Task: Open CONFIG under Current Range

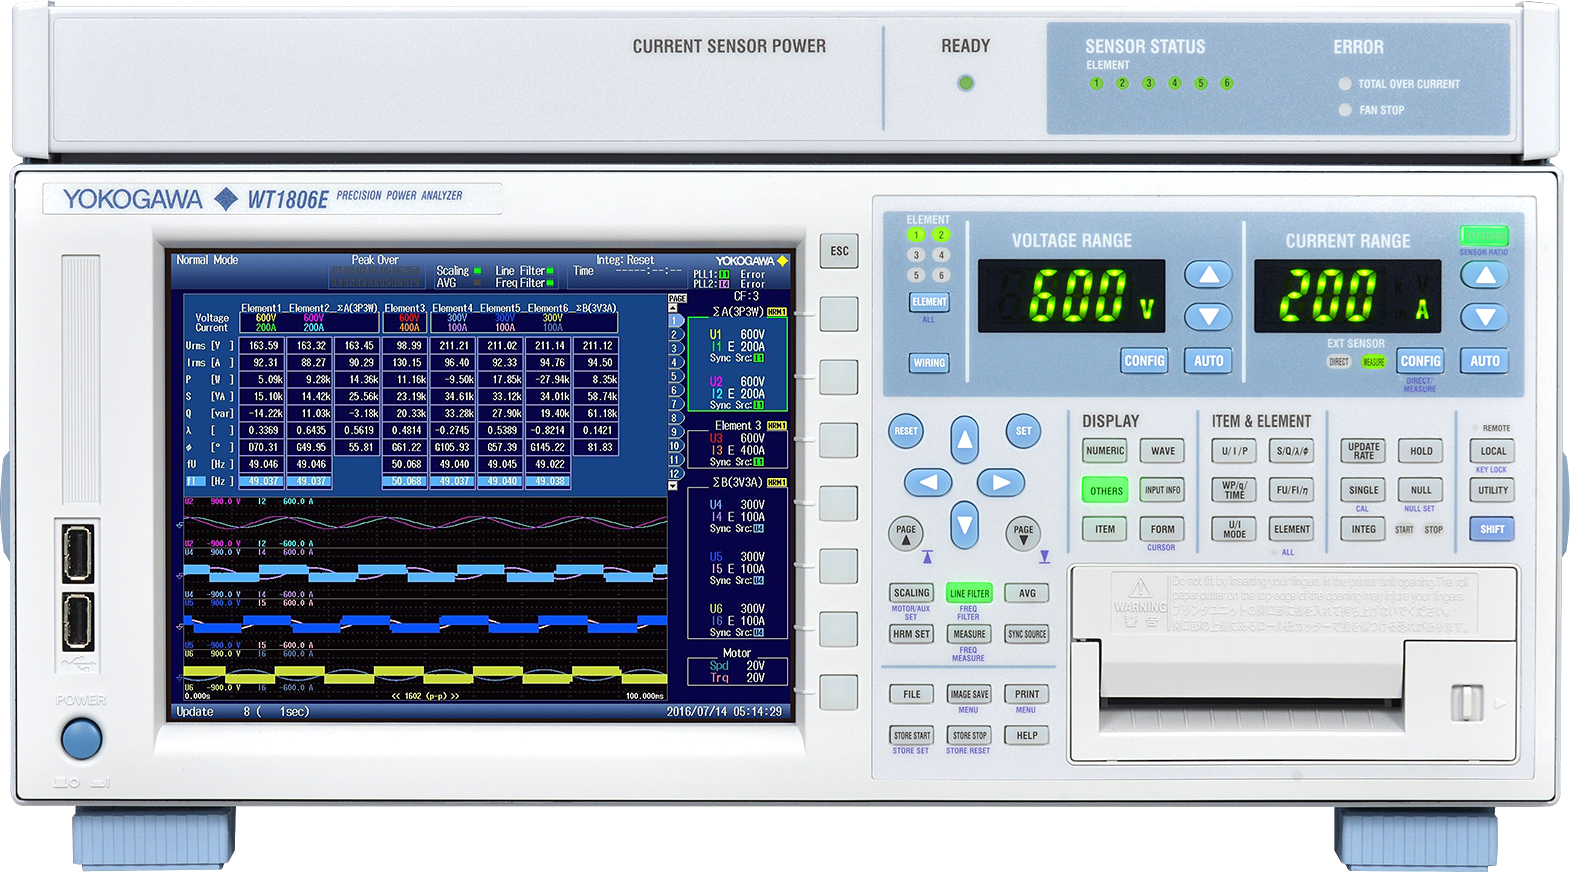Action: pos(1420,361)
